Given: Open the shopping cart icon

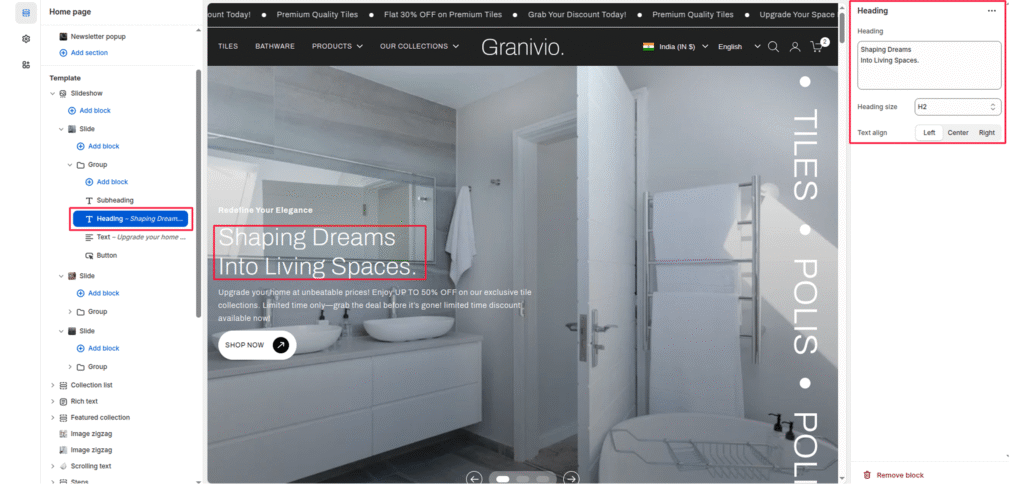Looking at the screenshot, I should pos(818,47).
